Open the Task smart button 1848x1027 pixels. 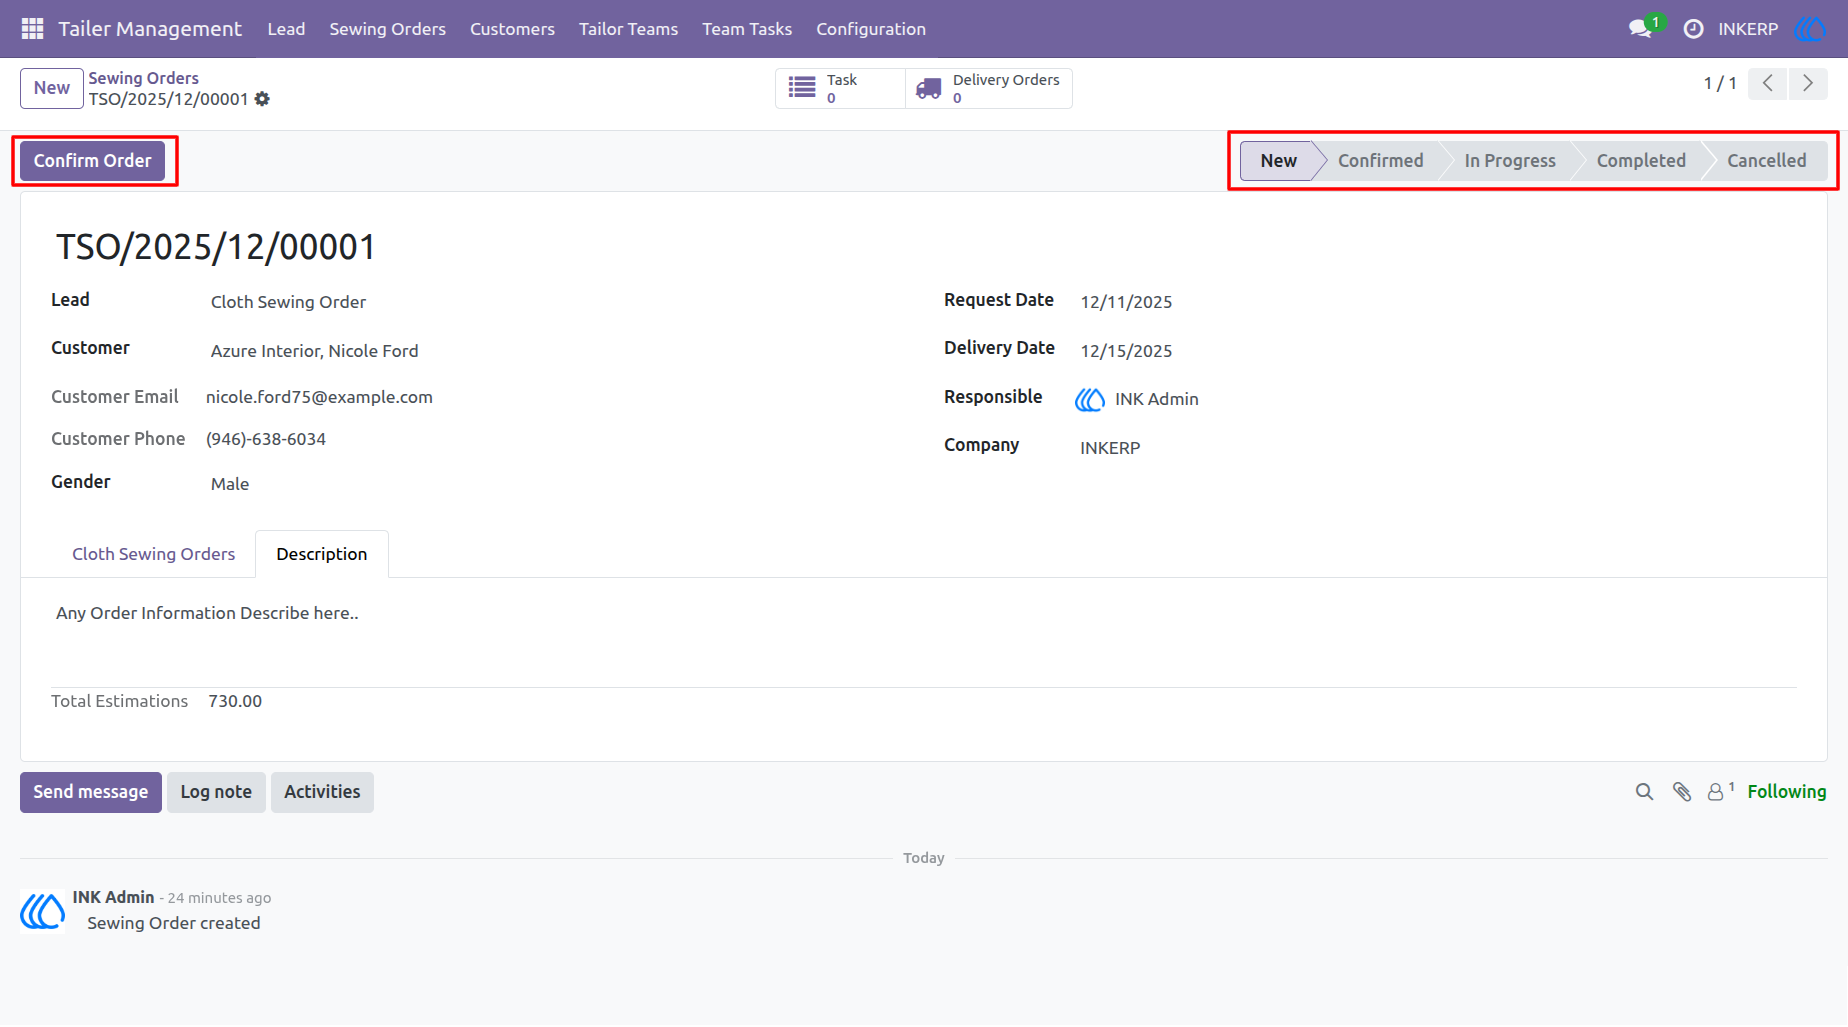[x=840, y=88]
